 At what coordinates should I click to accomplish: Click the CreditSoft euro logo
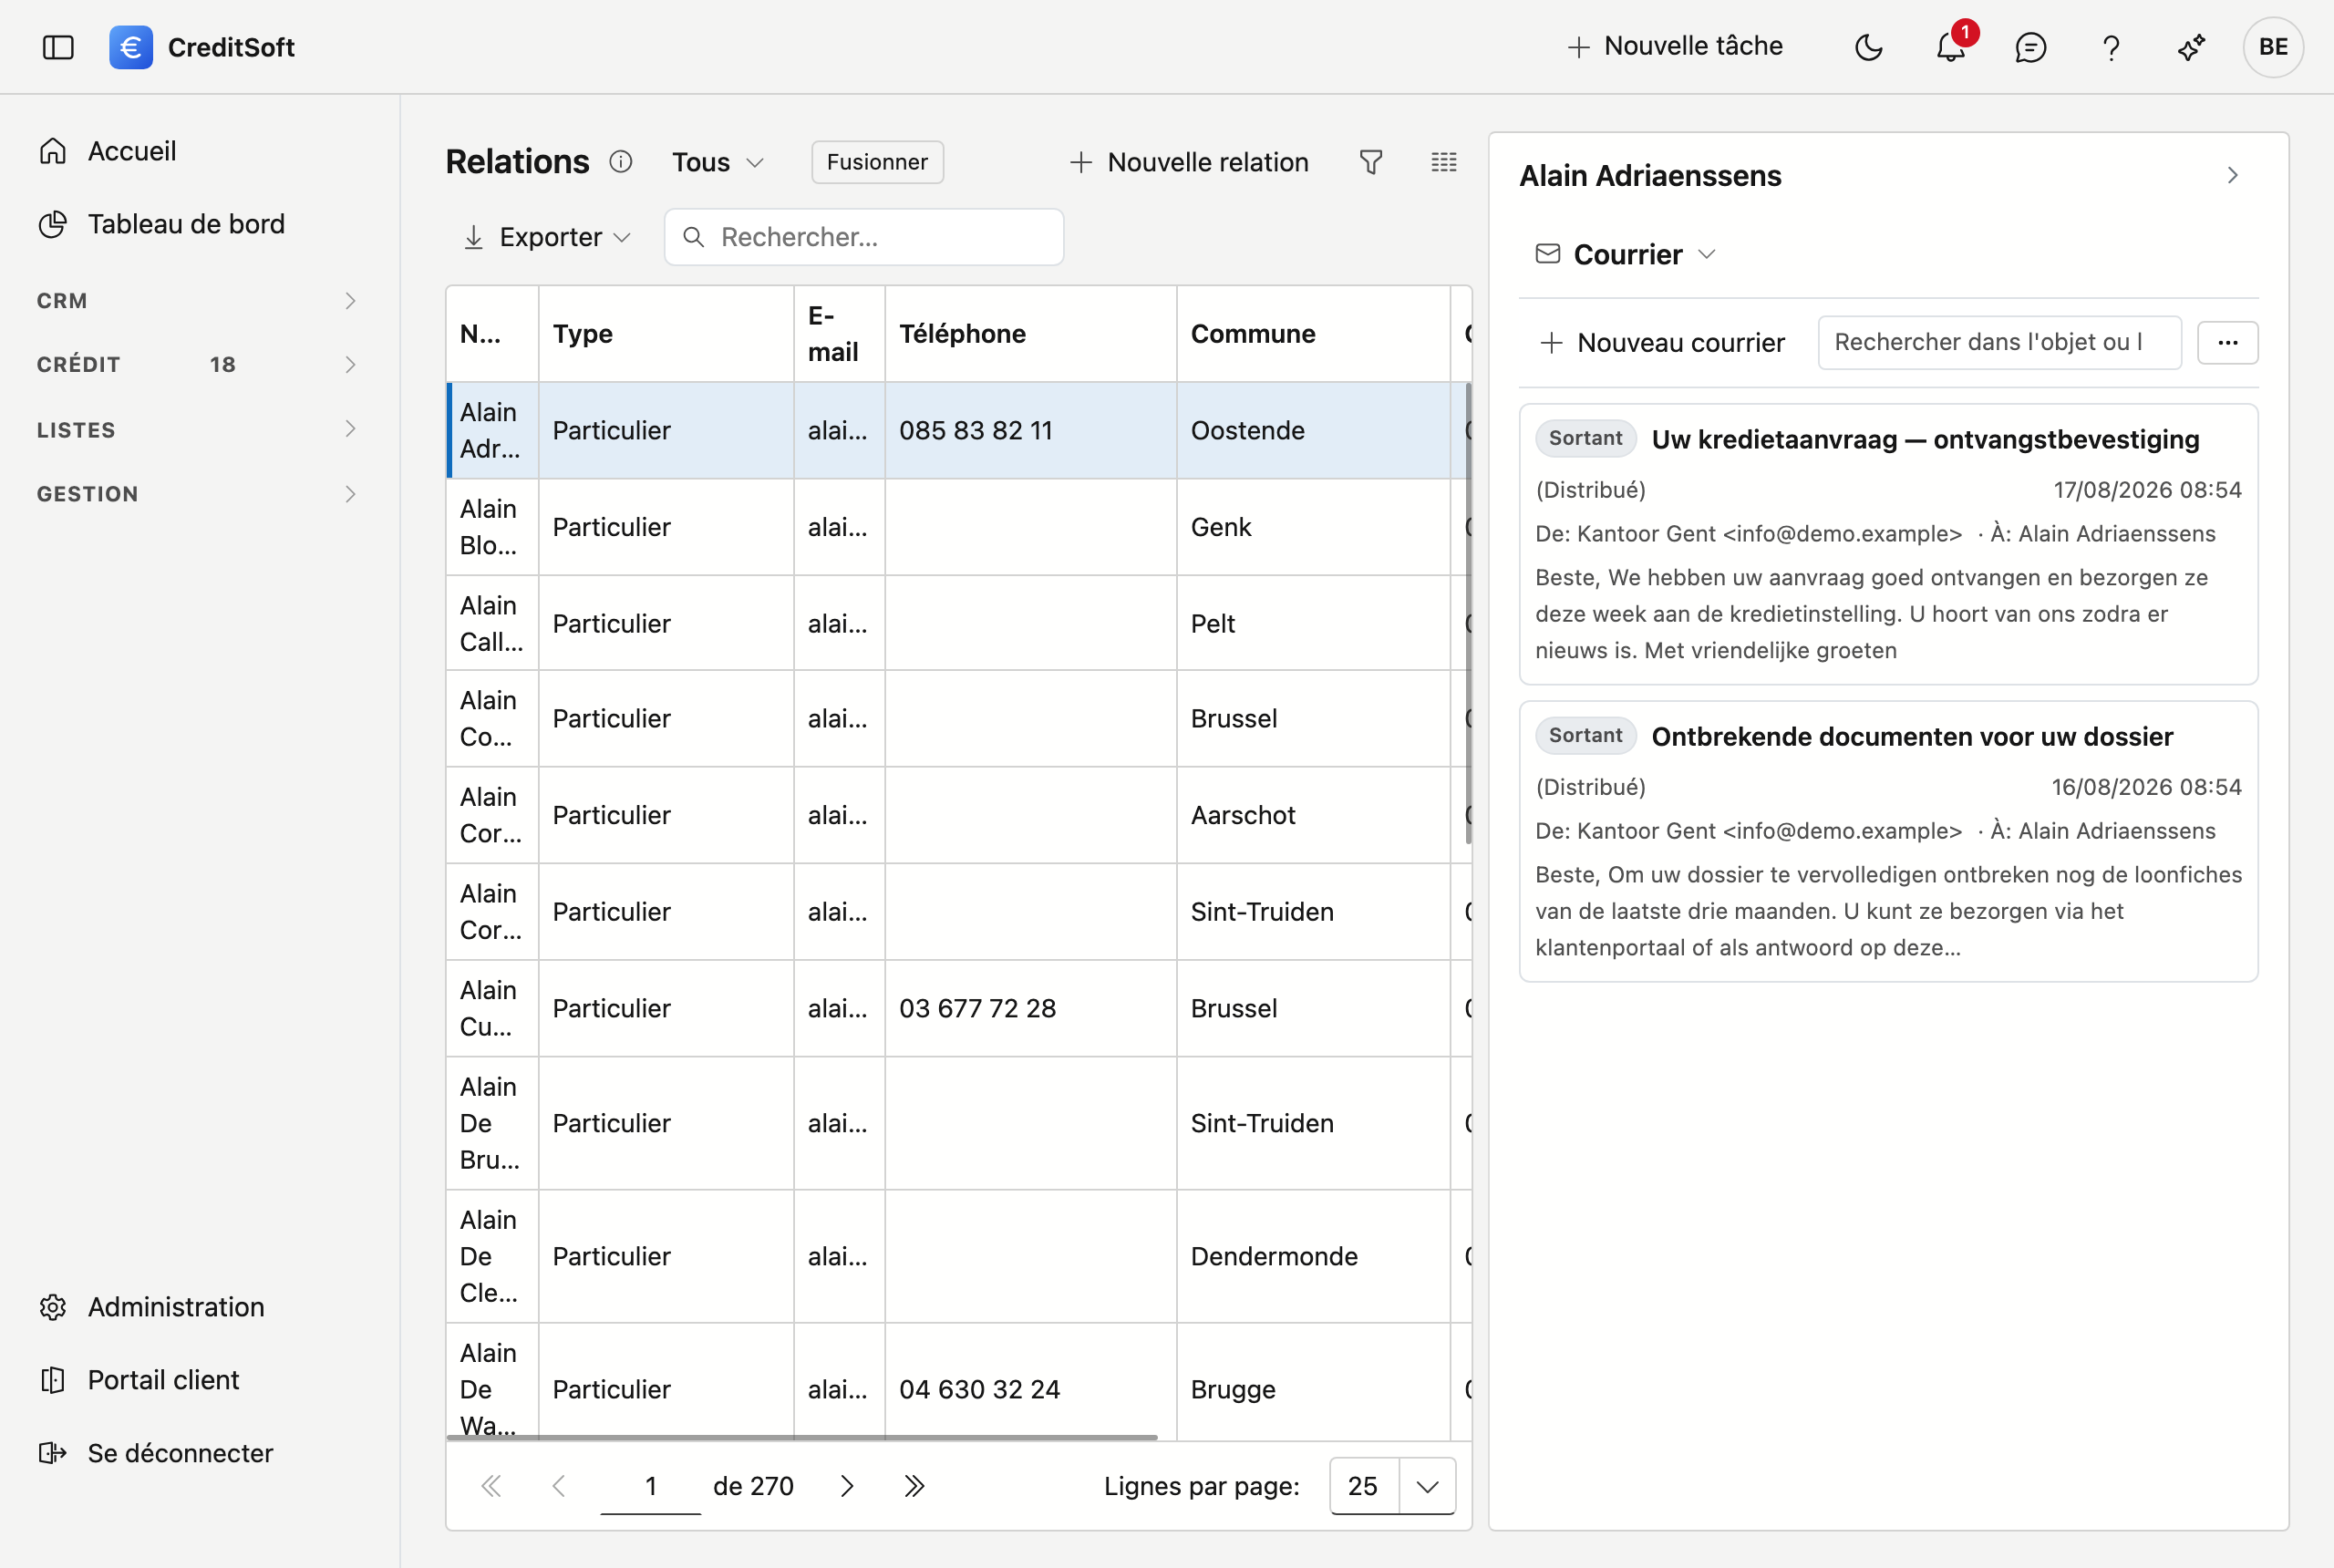point(131,47)
